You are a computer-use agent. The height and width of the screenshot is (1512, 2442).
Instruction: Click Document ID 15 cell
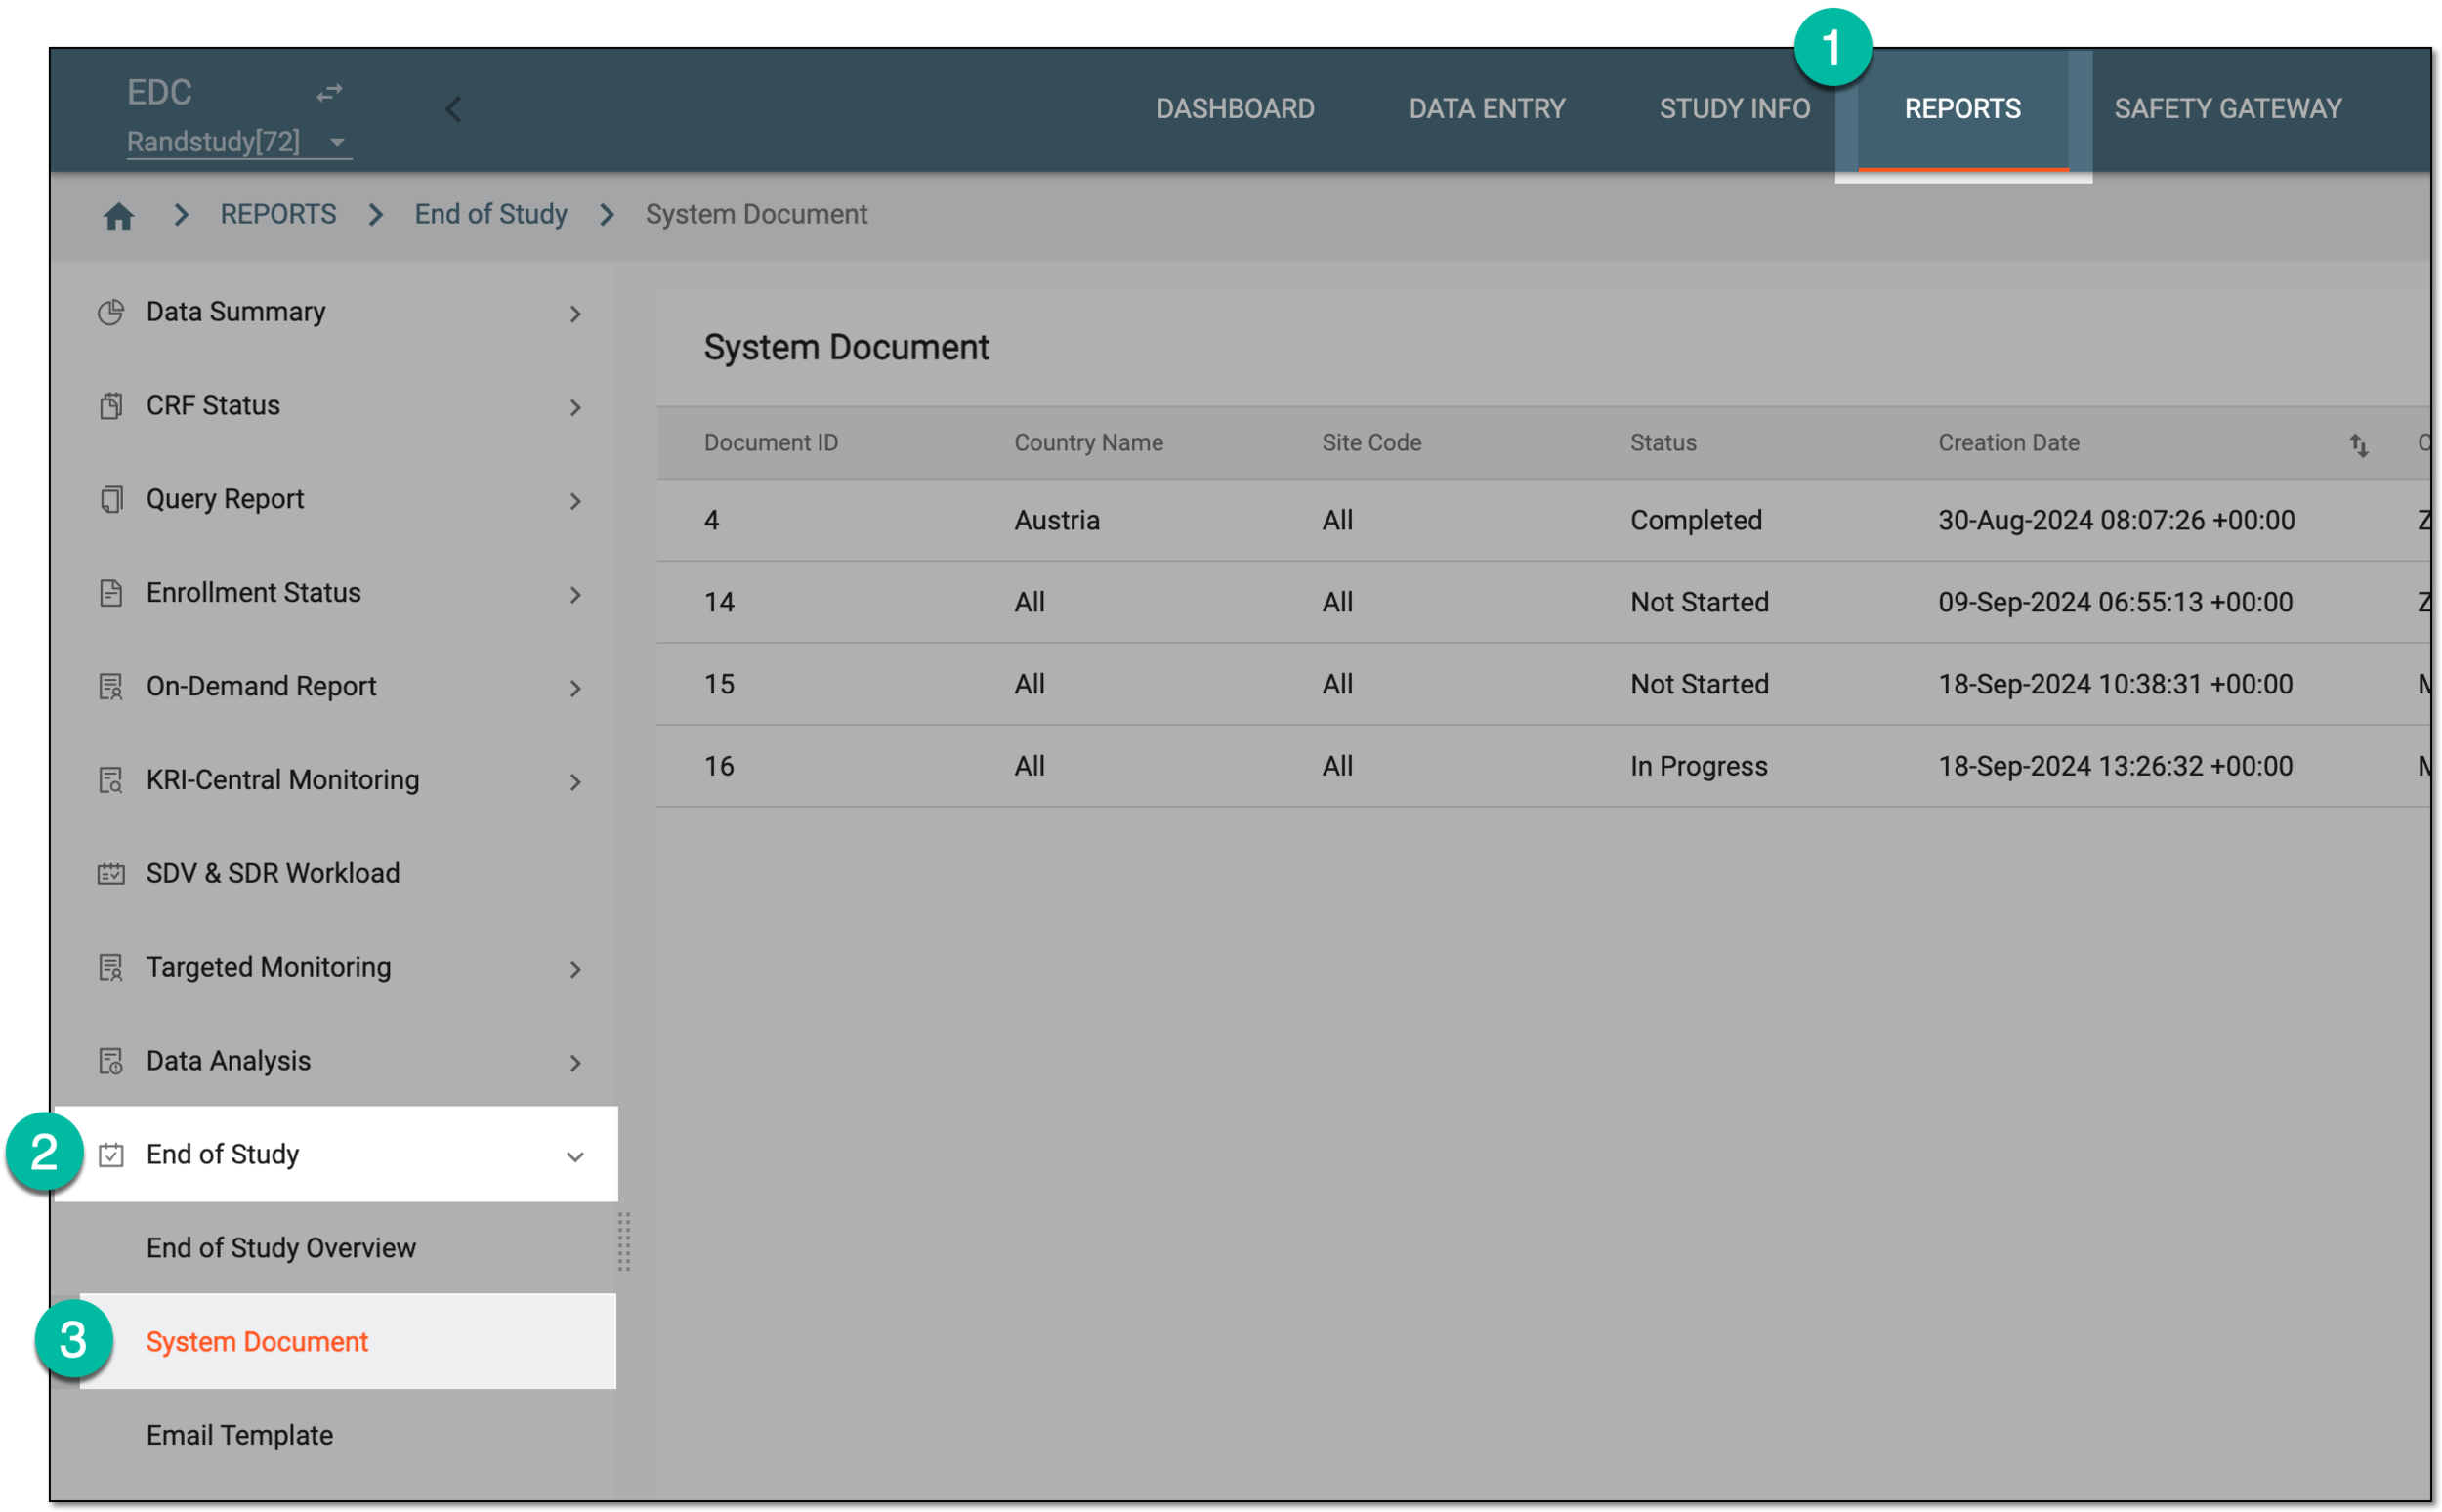(719, 685)
